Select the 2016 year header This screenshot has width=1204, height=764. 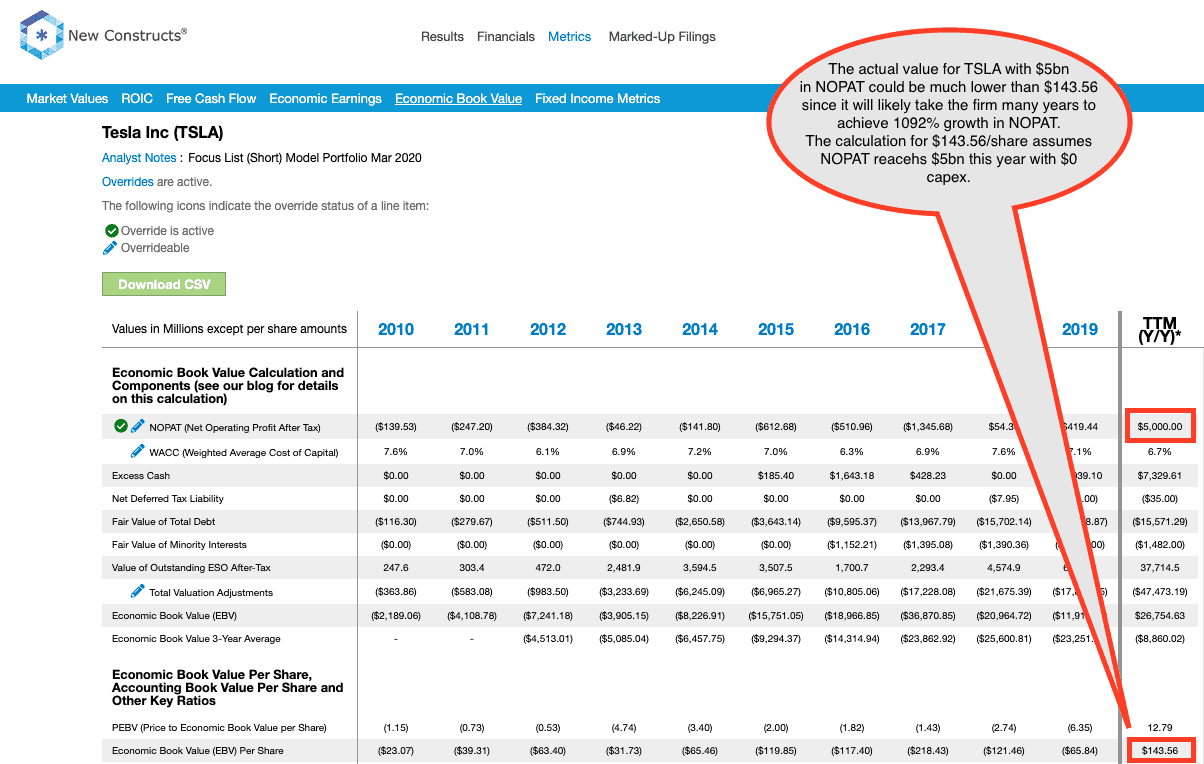(x=852, y=329)
